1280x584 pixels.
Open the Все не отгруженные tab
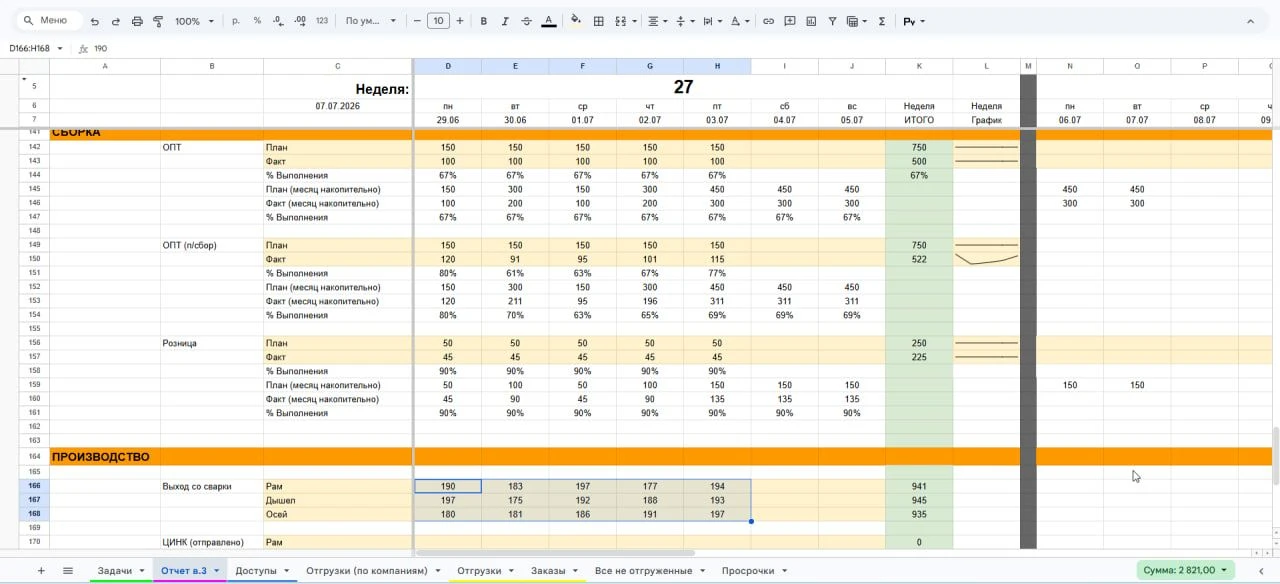[x=650, y=571]
